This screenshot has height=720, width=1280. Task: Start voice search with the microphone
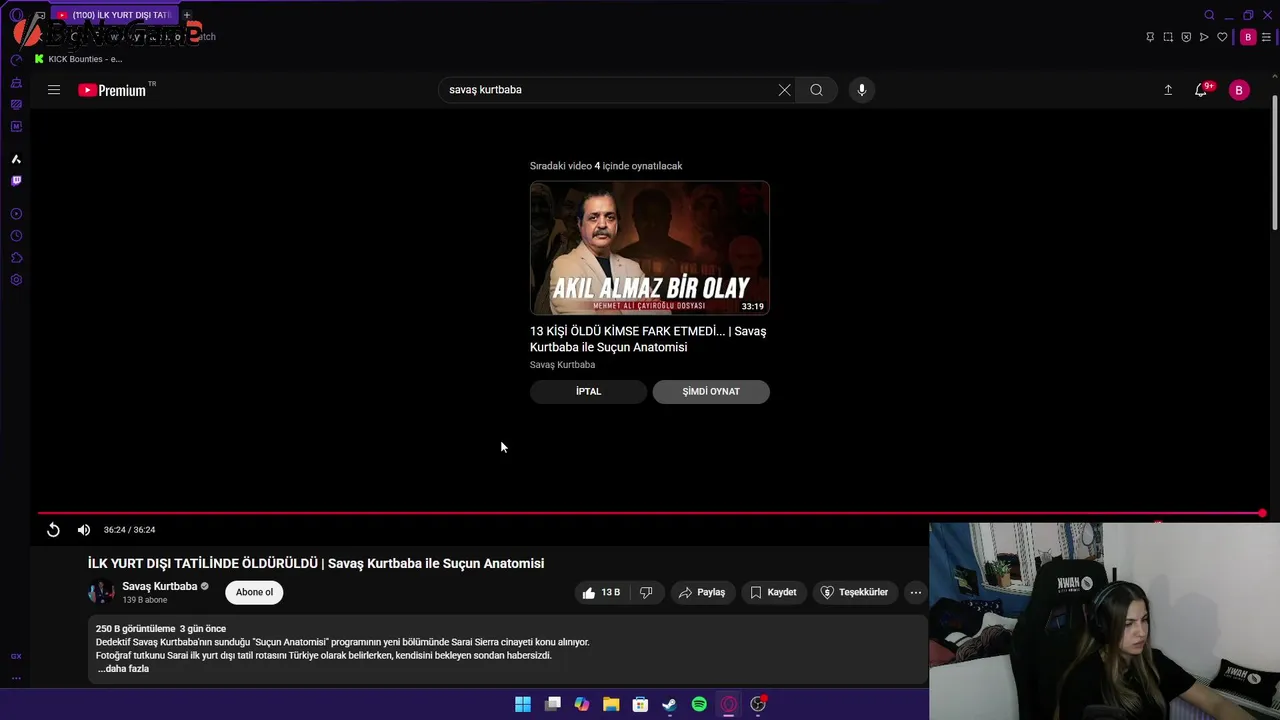pyautogui.click(x=862, y=90)
